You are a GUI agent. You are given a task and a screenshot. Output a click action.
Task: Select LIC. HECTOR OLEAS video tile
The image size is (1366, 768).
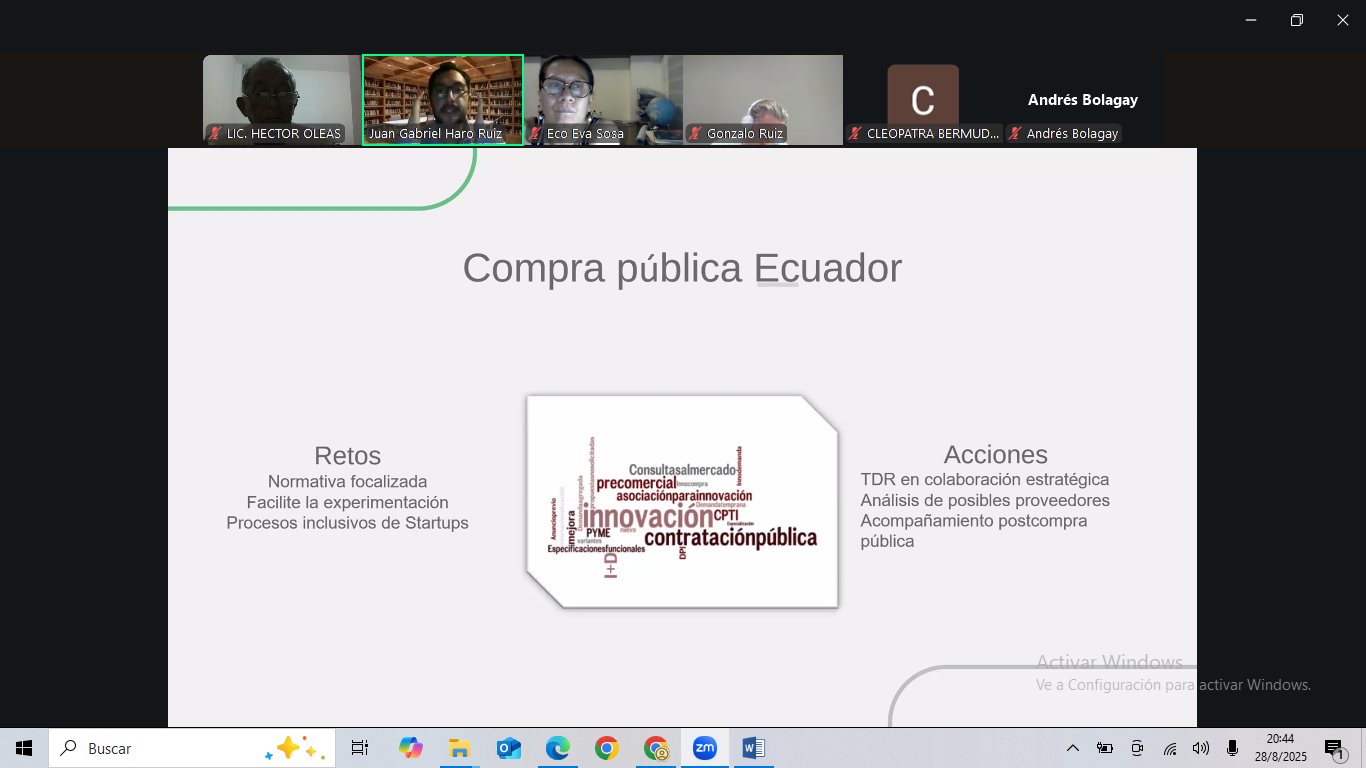pos(281,98)
